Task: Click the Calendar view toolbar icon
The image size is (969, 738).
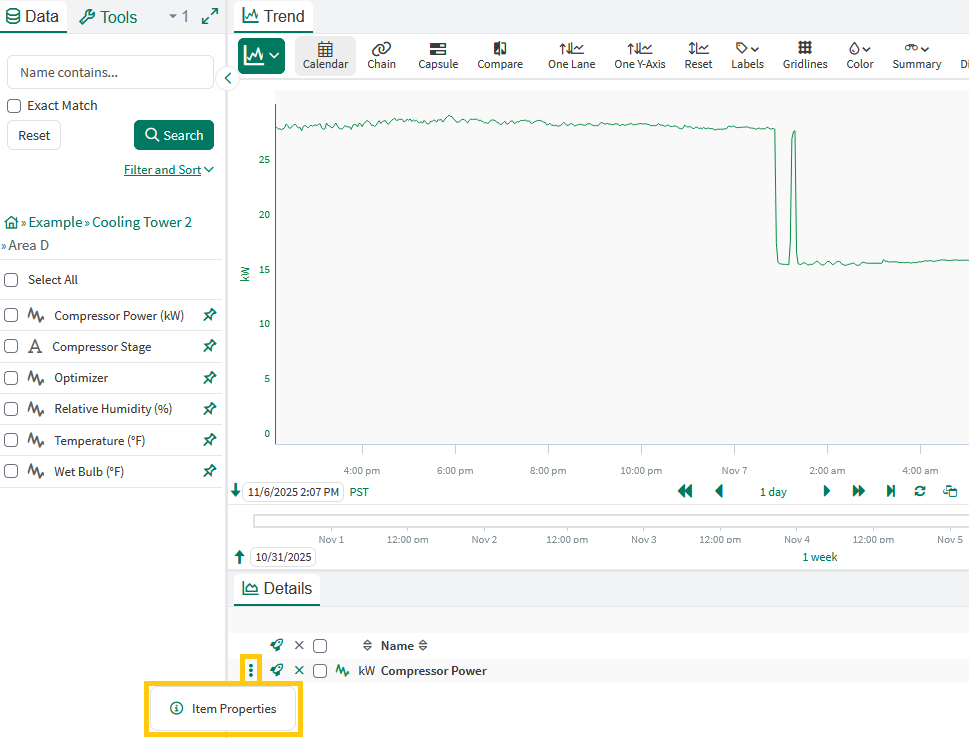Action: (325, 55)
